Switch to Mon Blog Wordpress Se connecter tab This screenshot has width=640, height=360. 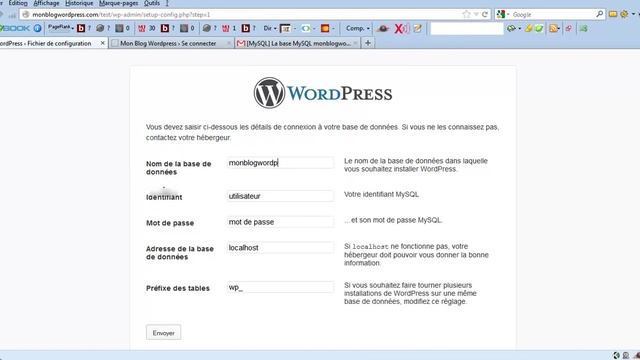tap(171, 43)
